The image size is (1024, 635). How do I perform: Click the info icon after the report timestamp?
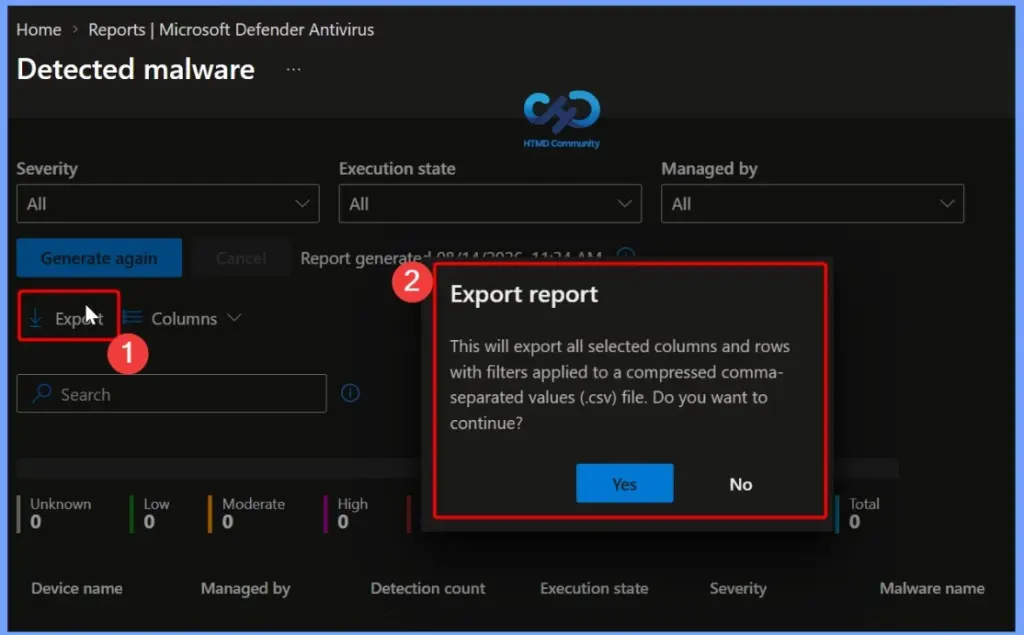(626, 254)
